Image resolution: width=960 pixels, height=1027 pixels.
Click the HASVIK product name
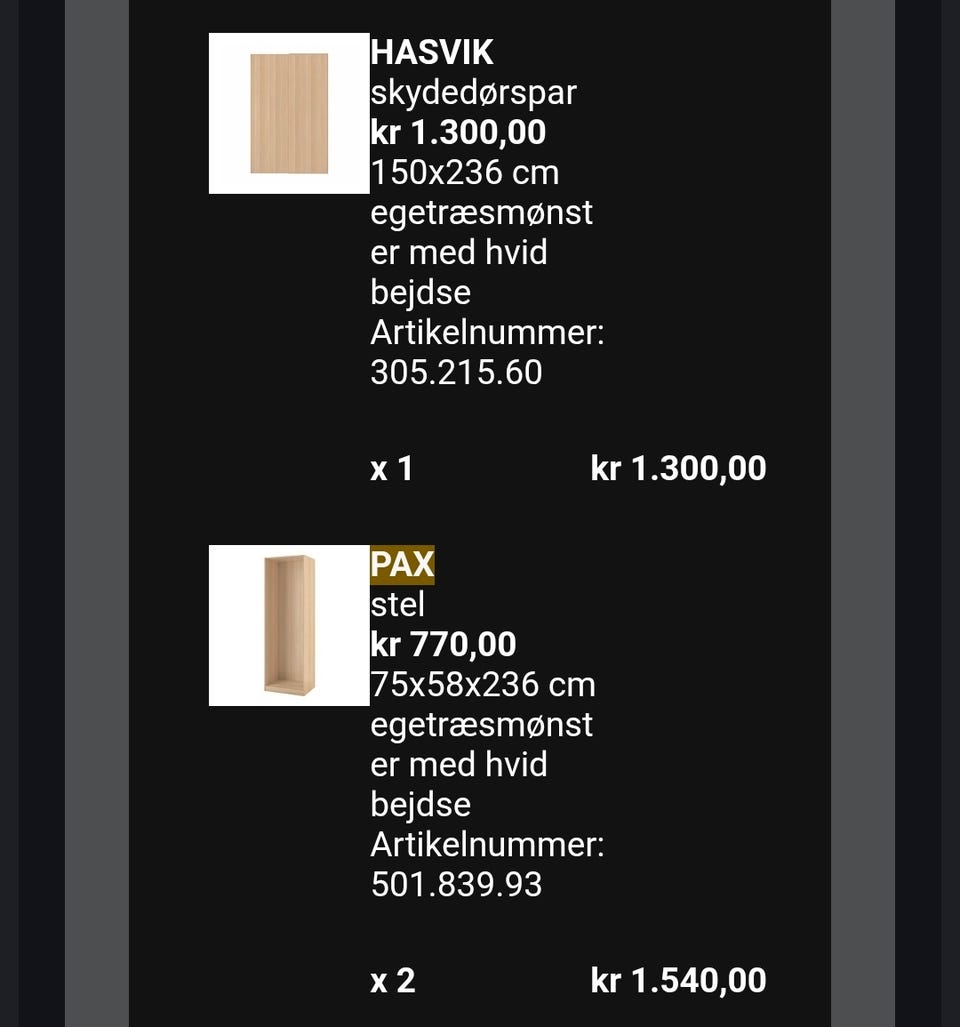431,52
